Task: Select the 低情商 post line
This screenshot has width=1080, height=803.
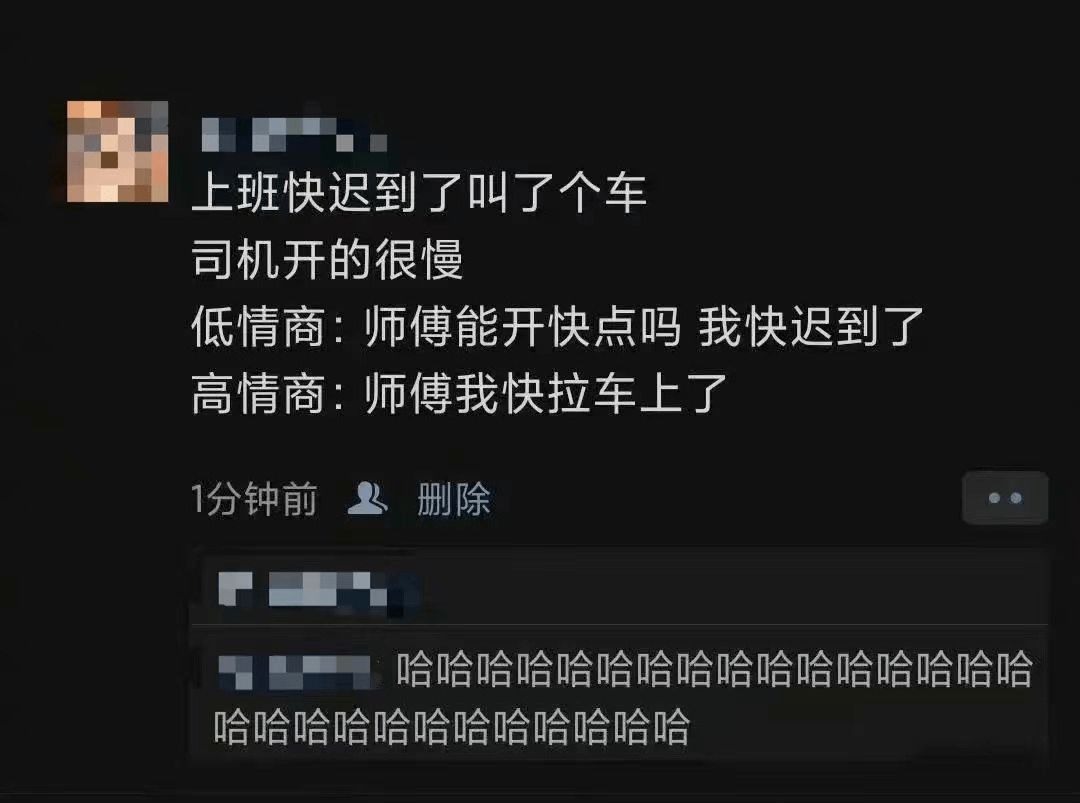Action: [x=558, y=327]
